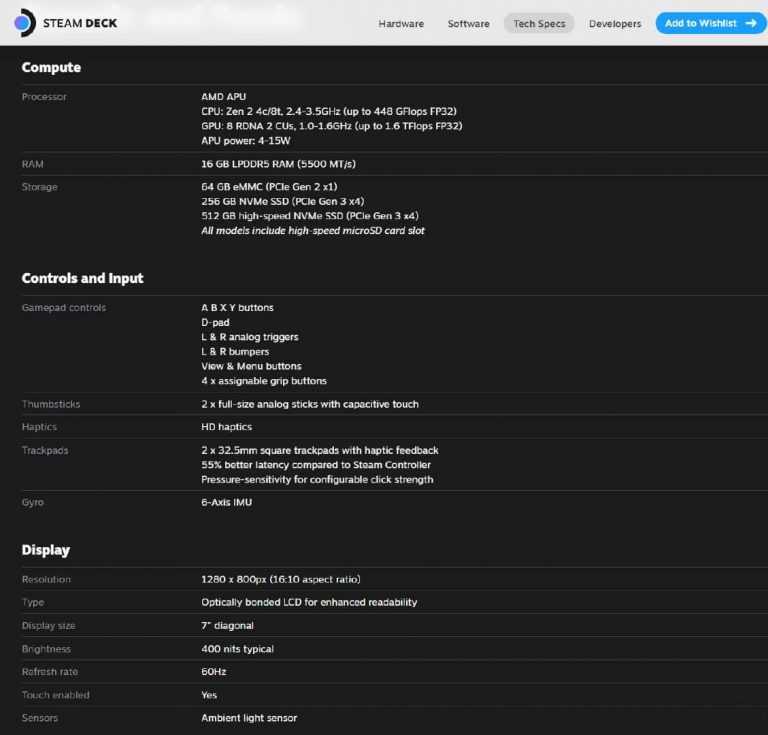Click the RAM row label
768x735 pixels.
32,164
